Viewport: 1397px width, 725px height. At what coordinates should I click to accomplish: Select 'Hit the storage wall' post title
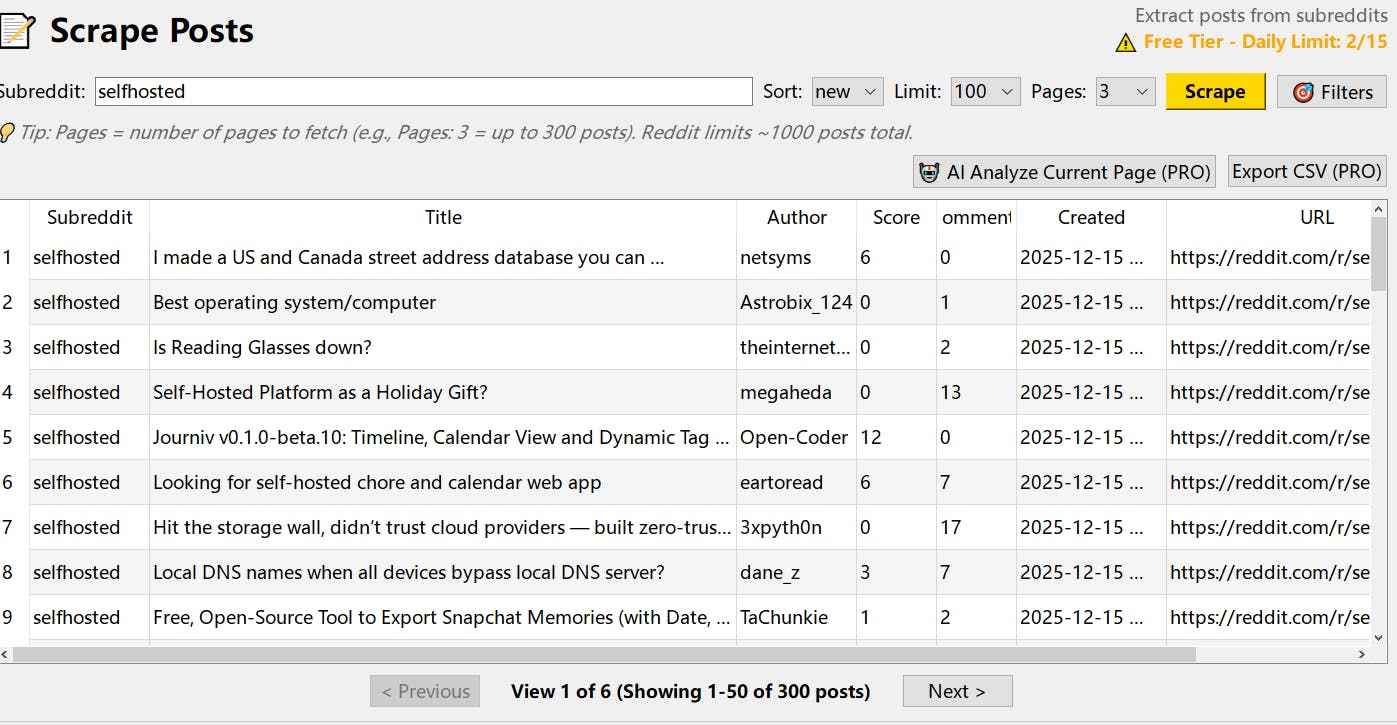pos(442,527)
